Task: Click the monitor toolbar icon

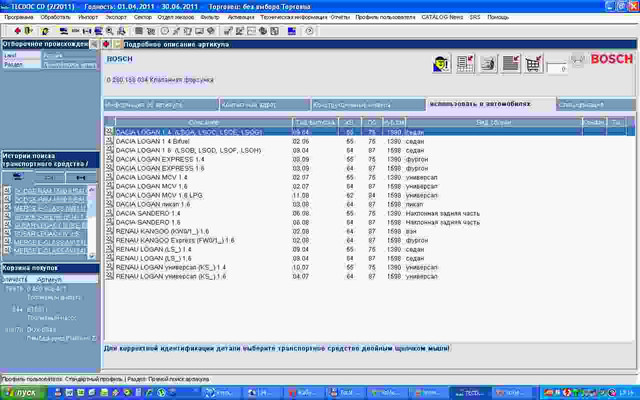Action: point(199,31)
